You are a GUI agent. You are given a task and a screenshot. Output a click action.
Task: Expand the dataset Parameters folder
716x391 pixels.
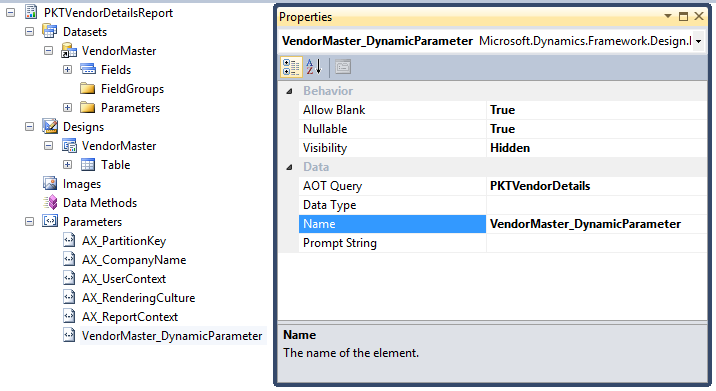pos(68,108)
